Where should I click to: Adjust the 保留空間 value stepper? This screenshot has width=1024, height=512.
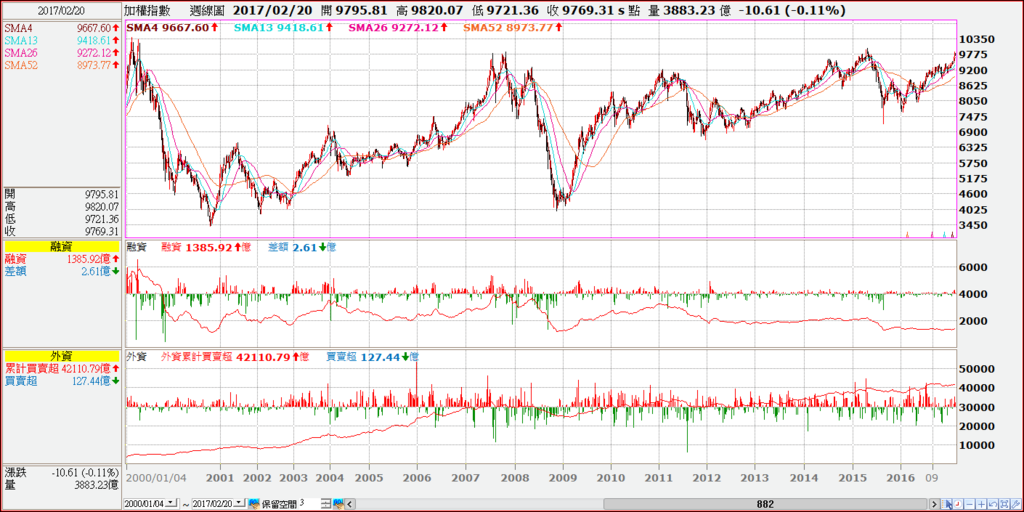pos(326,504)
